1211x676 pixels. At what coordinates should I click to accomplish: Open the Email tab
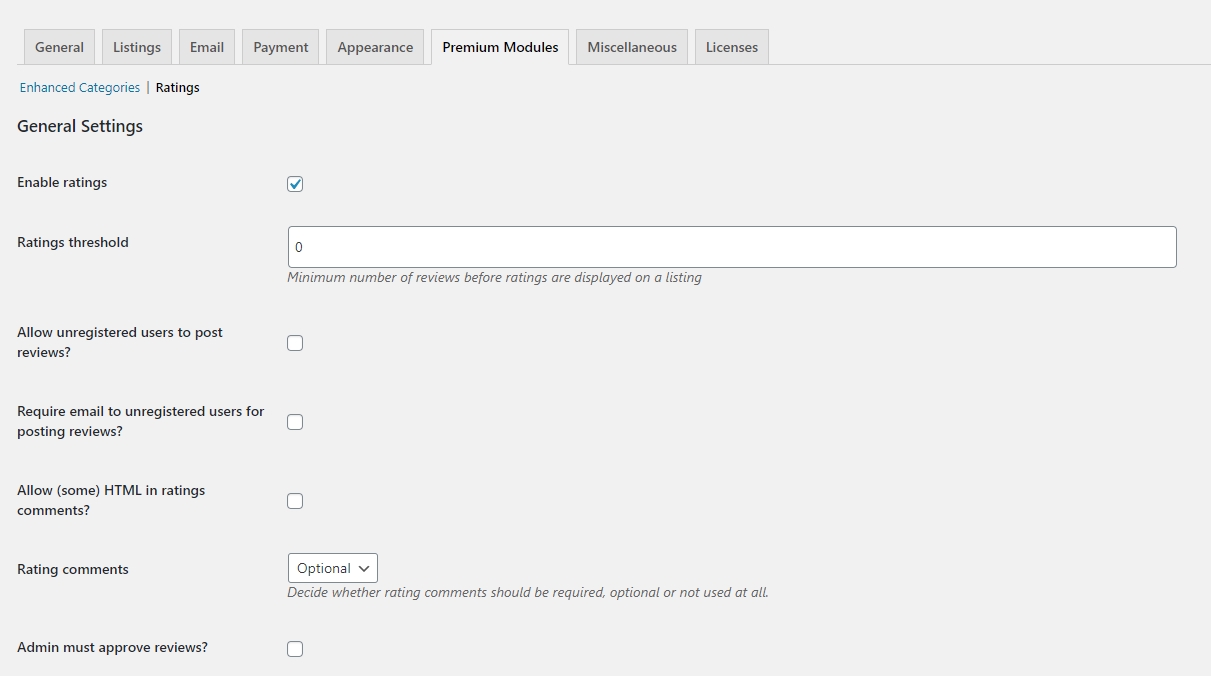pos(207,47)
